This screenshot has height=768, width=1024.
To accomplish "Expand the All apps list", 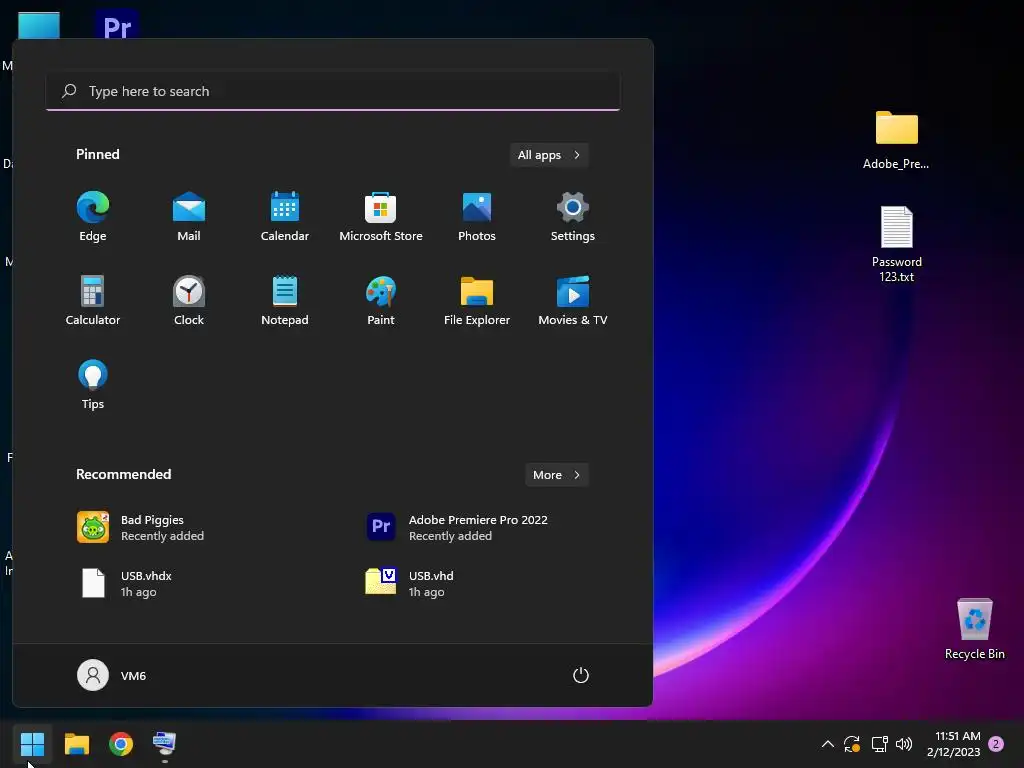I will [x=549, y=155].
